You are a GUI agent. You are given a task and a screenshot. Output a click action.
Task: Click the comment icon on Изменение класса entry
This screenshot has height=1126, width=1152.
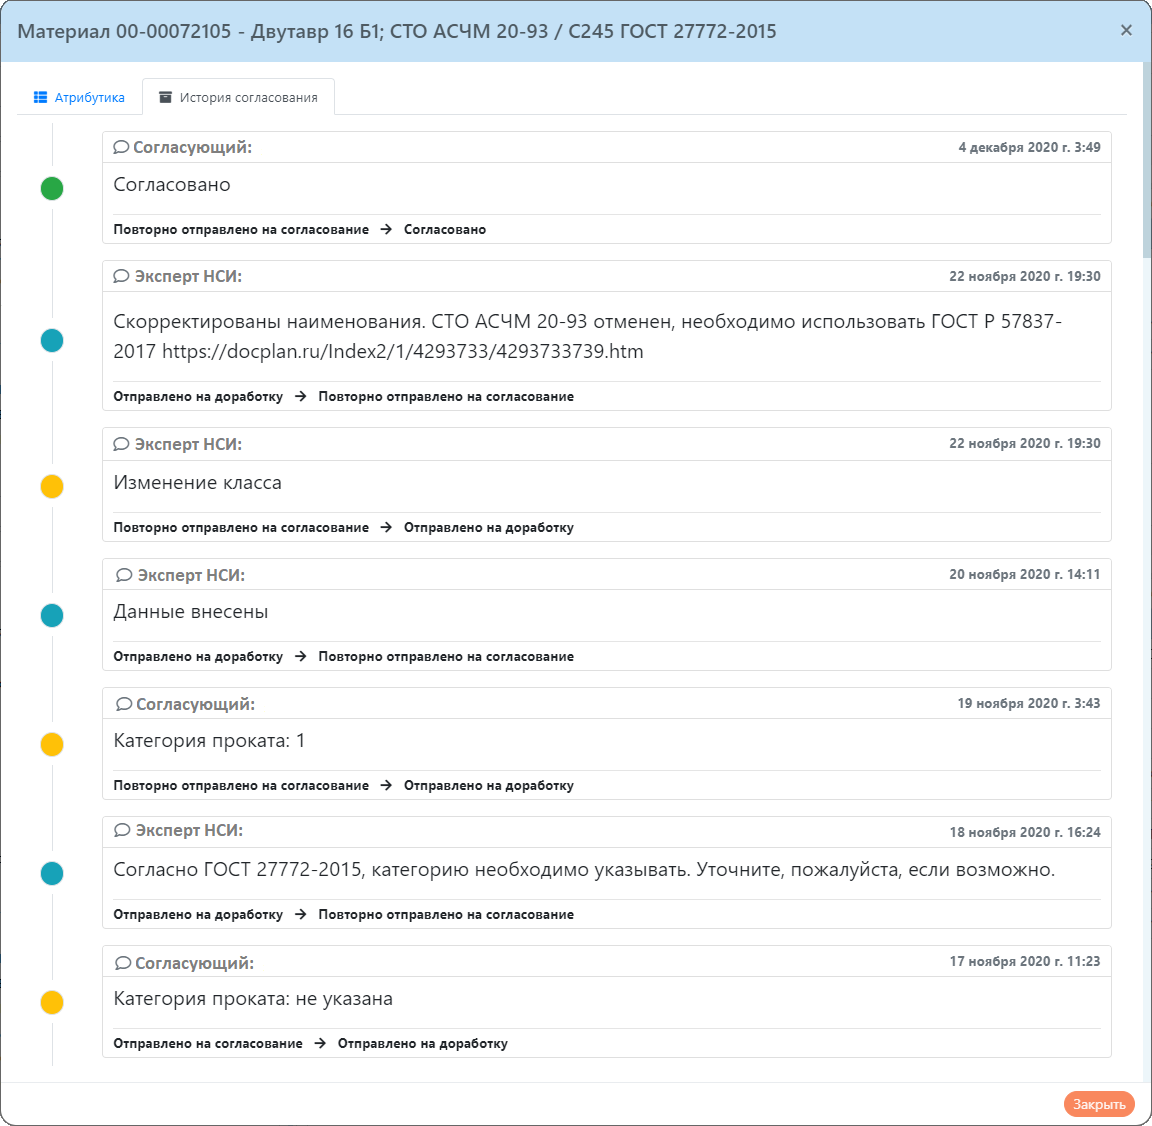pyautogui.click(x=122, y=444)
